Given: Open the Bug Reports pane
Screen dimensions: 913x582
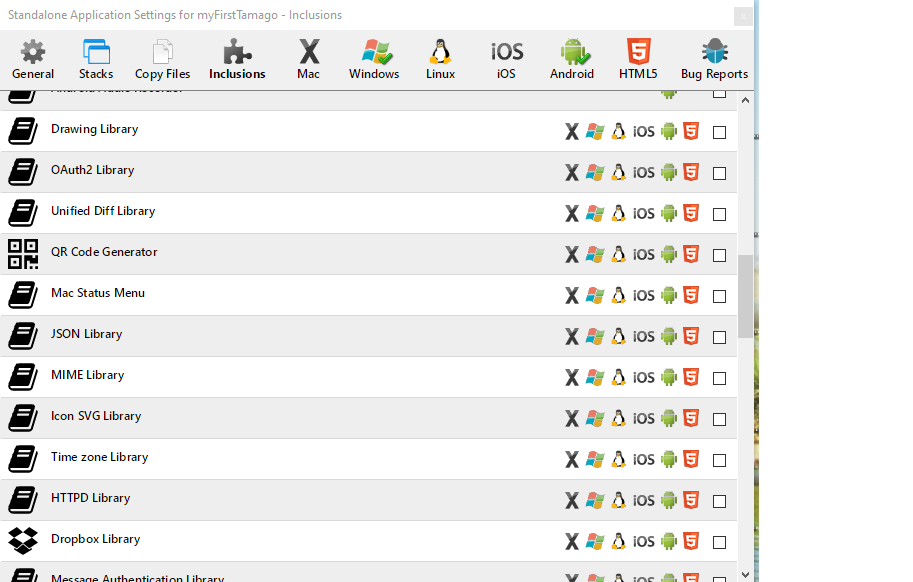Looking at the screenshot, I should coord(714,59).
